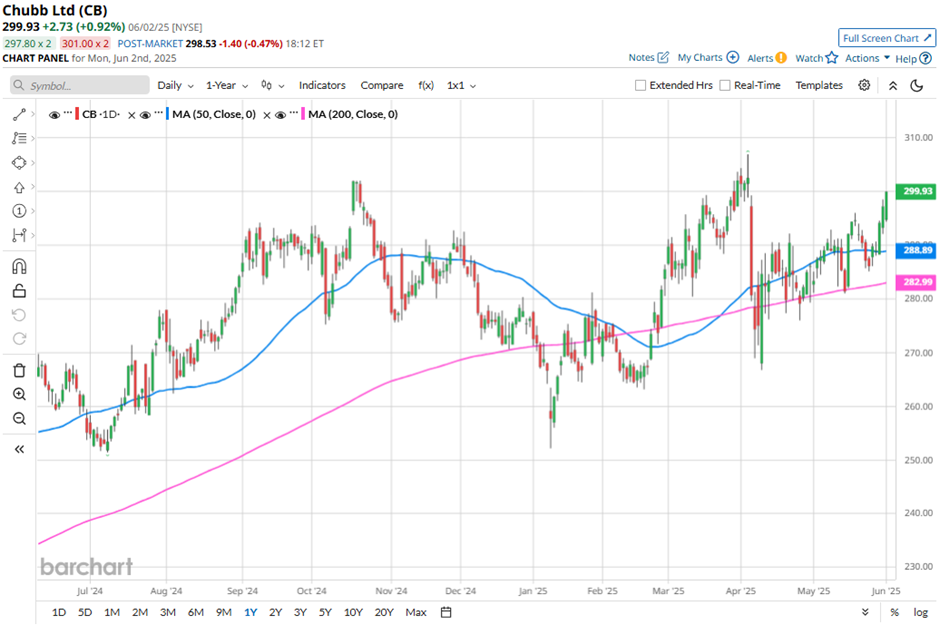
Task: Select the 1M time range
Action: pyautogui.click(x=112, y=612)
